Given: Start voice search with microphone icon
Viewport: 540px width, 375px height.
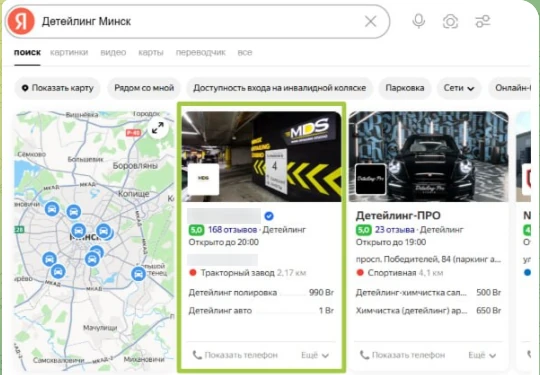Looking at the screenshot, I should tap(419, 21).
